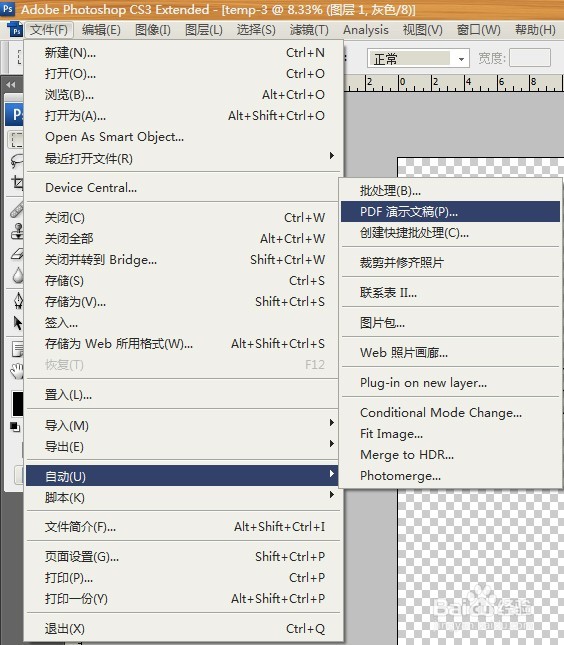This screenshot has height=645, width=564.
Task: Open the 选择(S) menu
Action: pyautogui.click(x=256, y=30)
